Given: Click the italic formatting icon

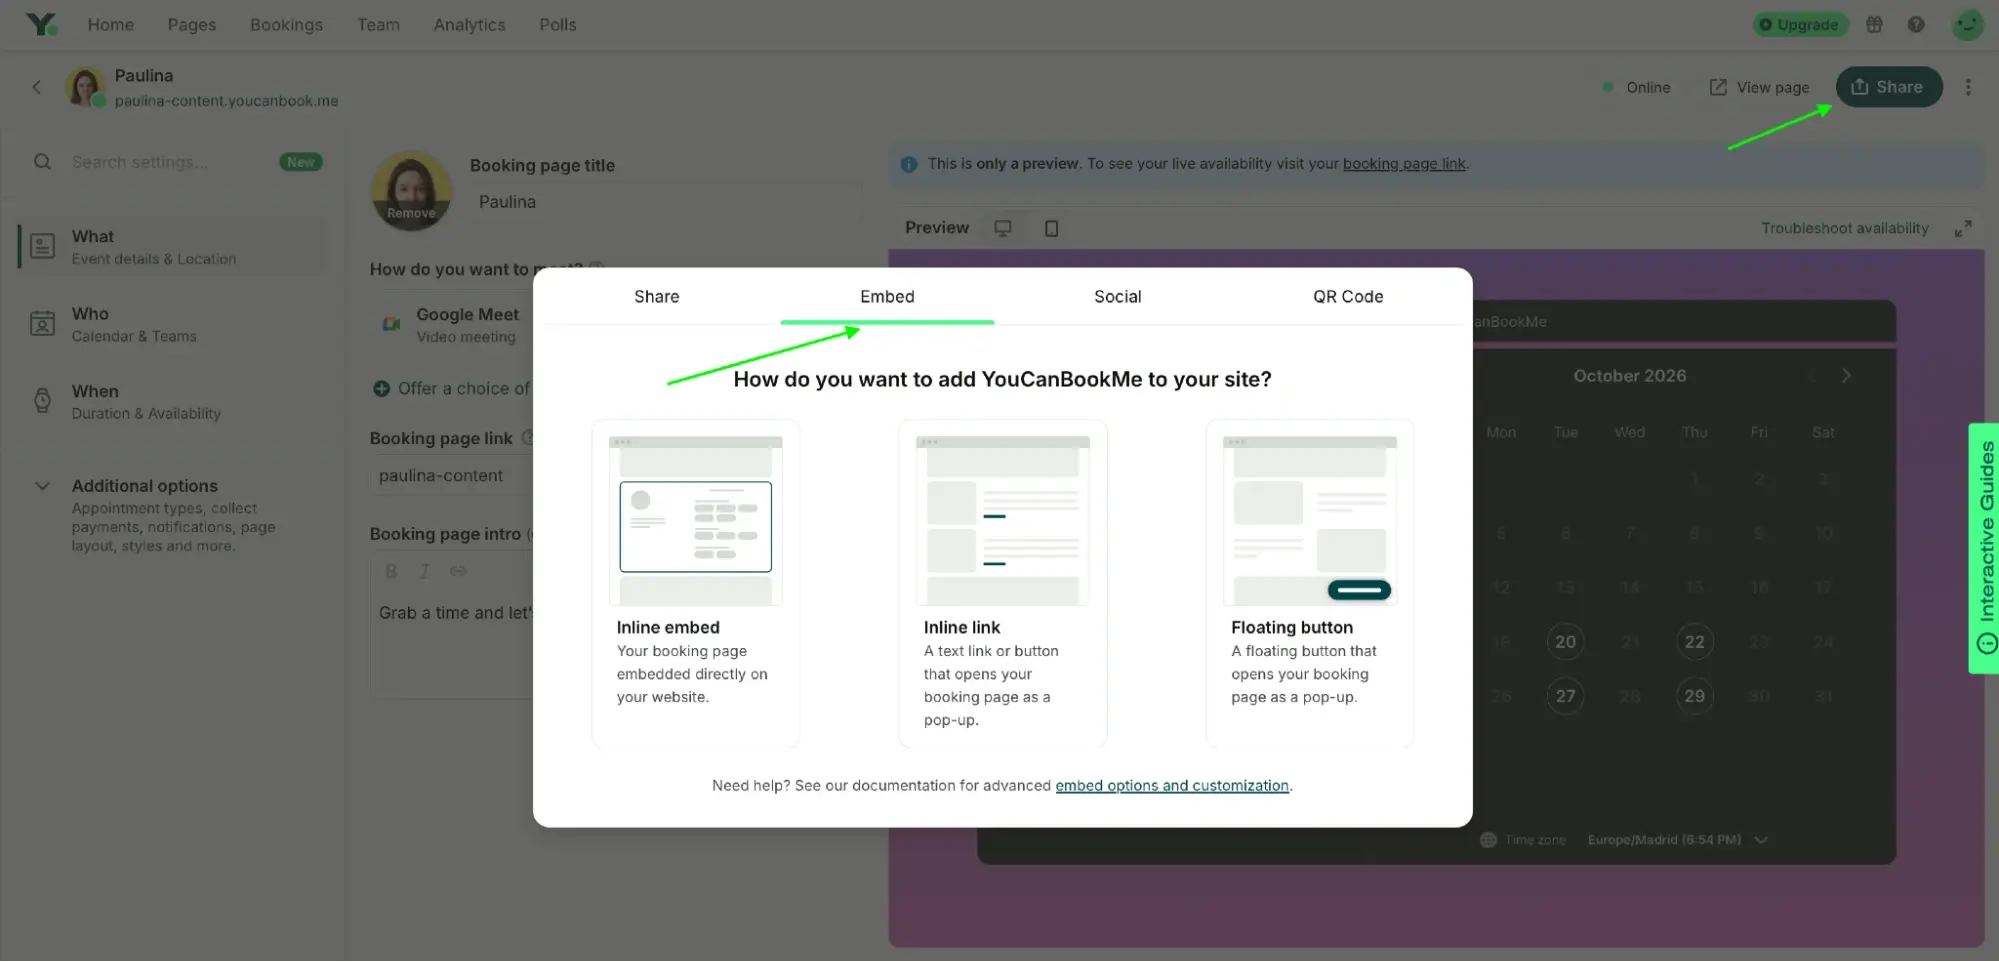Looking at the screenshot, I should (x=424, y=571).
